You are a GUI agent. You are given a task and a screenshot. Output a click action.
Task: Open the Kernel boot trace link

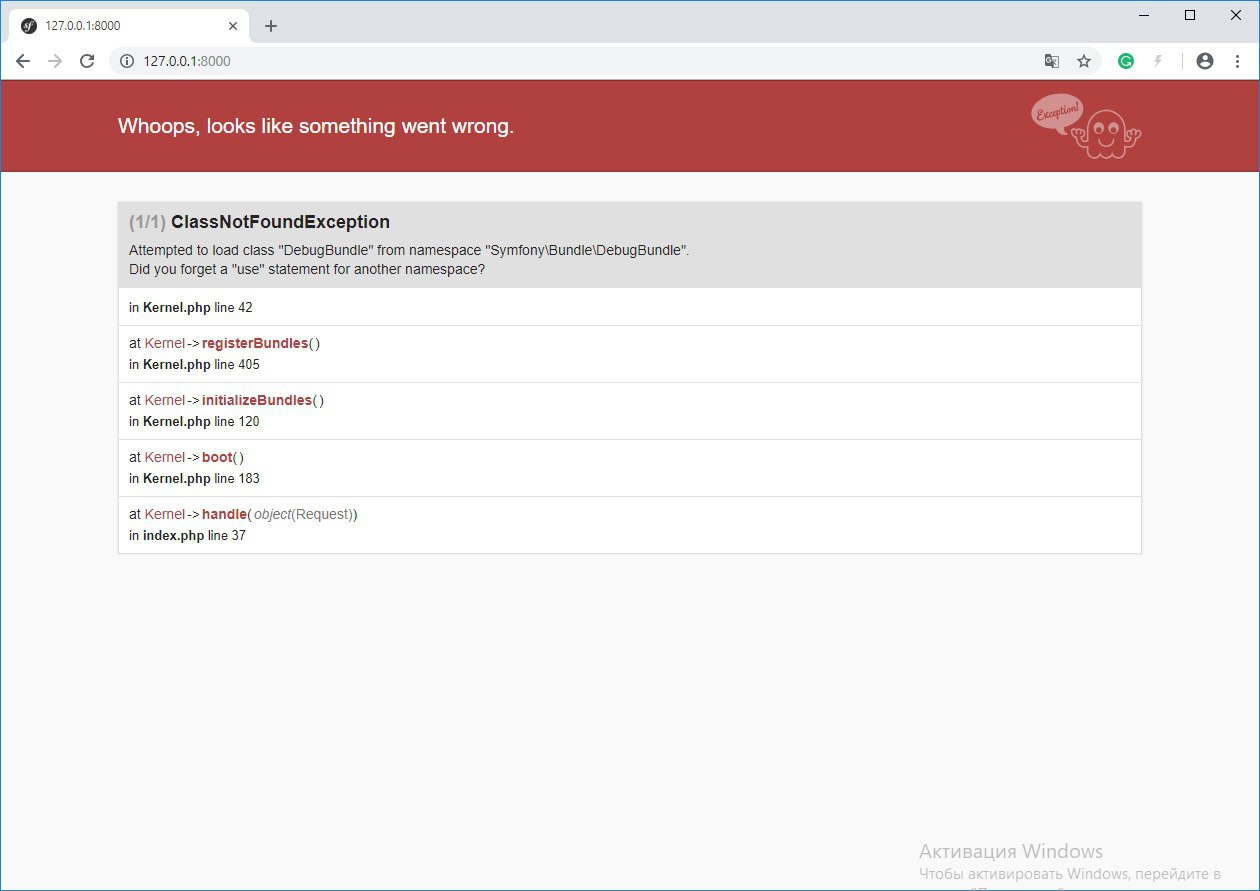click(217, 457)
